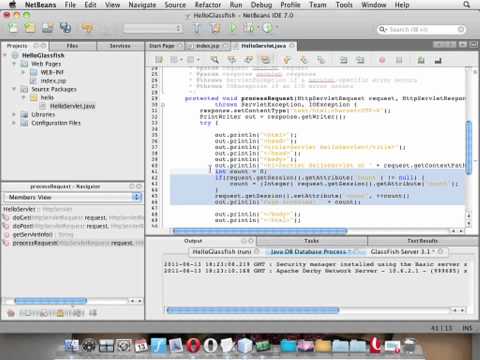Select doPost method in Navigator

(73, 226)
